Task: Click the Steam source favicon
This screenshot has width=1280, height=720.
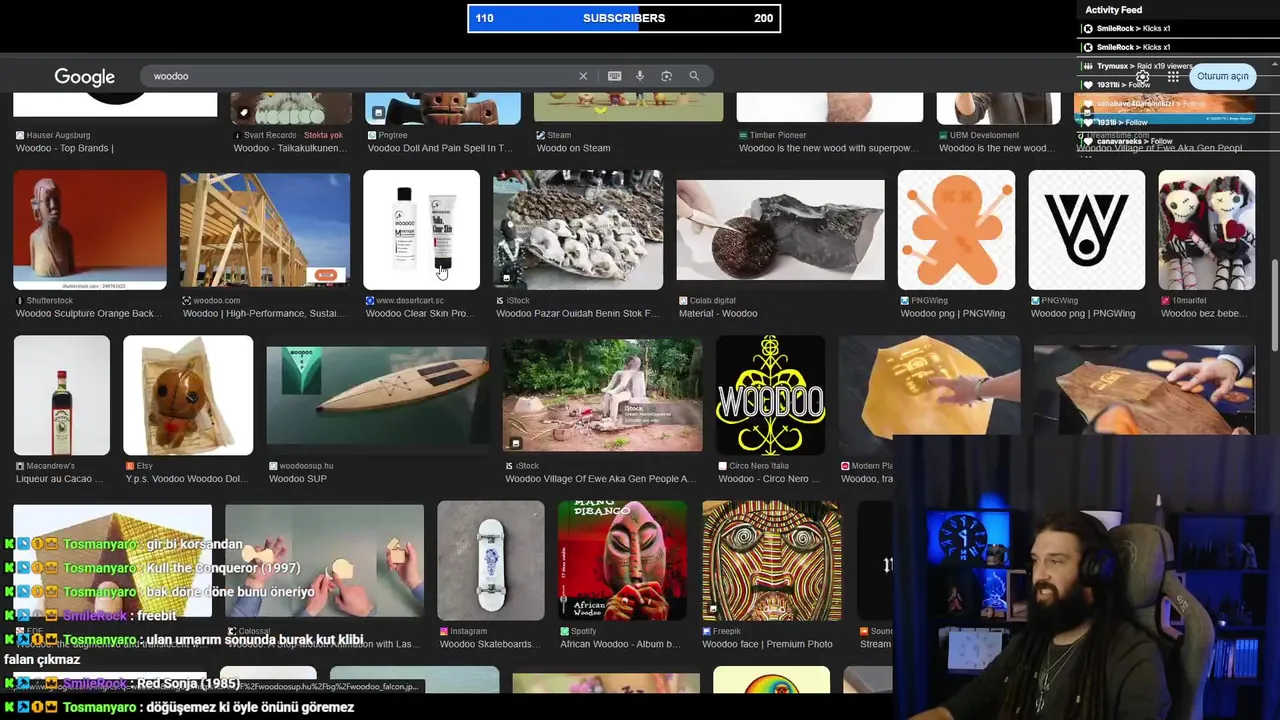Action: pyautogui.click(x=541, y=135)
